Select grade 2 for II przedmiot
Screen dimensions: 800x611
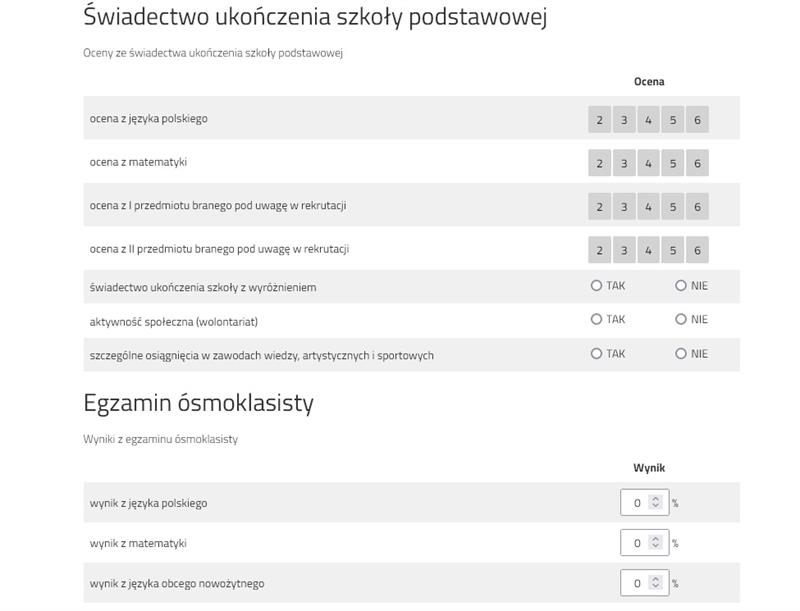(x=600, y=250)
